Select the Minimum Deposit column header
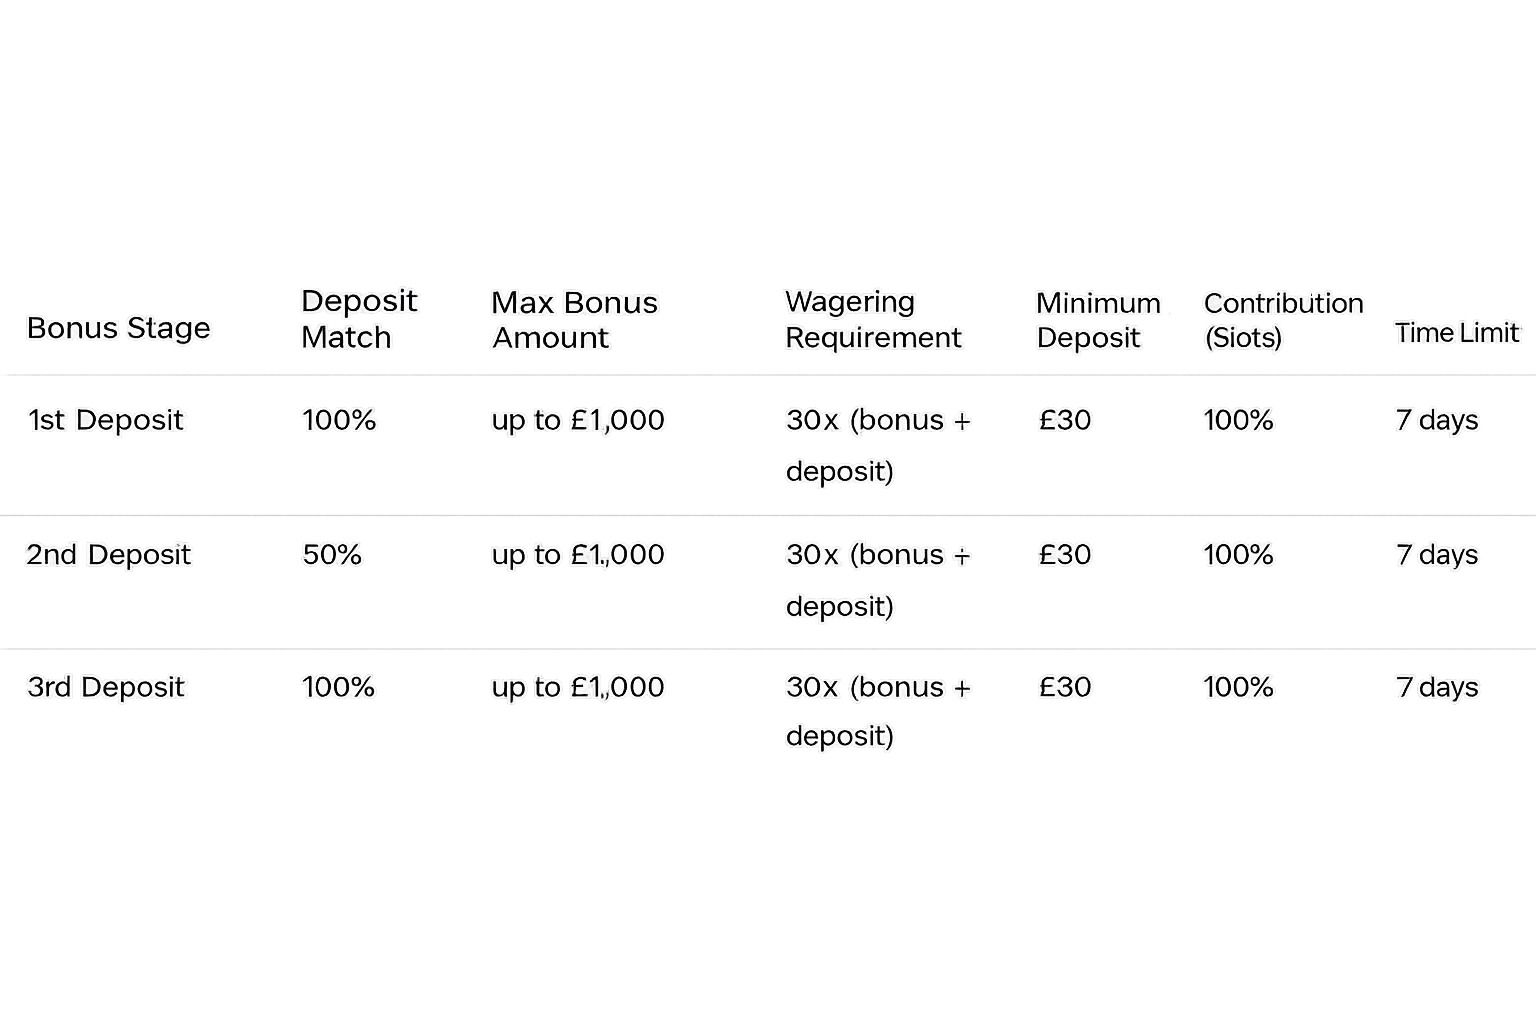 pos(1097,320)
